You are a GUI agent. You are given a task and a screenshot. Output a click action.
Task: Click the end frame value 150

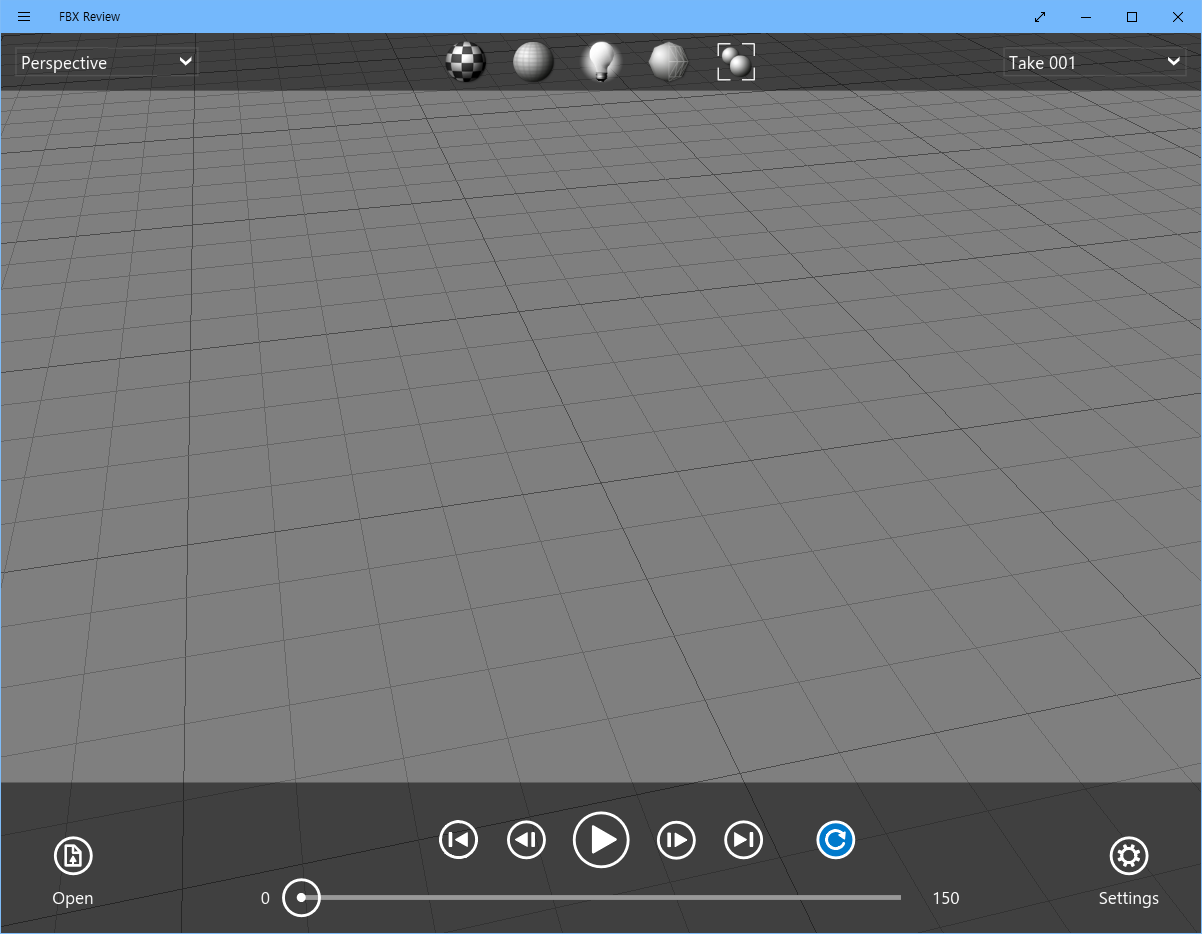coord(946,898)
